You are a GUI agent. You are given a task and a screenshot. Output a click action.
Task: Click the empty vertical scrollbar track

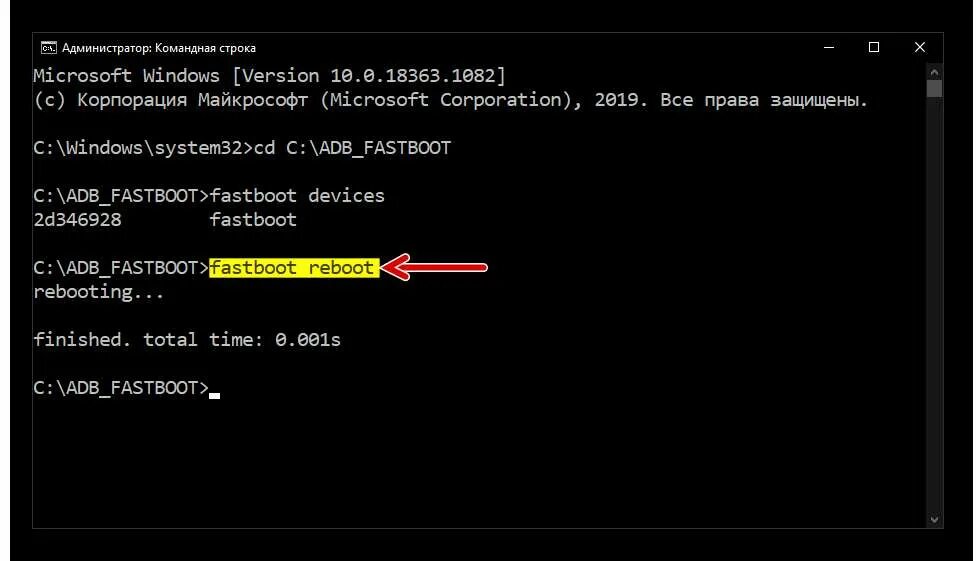[x=934, y=305]
